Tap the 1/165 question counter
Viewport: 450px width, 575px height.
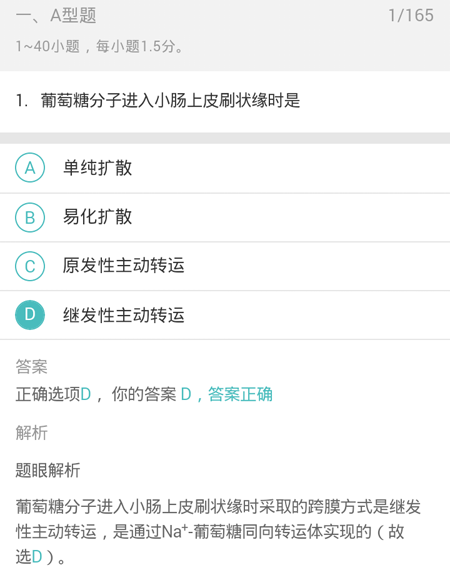411,15
